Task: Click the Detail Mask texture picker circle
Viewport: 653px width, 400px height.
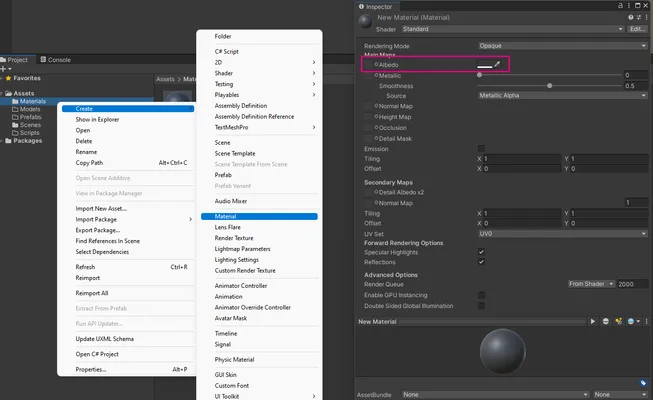Action: tap(376, 138)
